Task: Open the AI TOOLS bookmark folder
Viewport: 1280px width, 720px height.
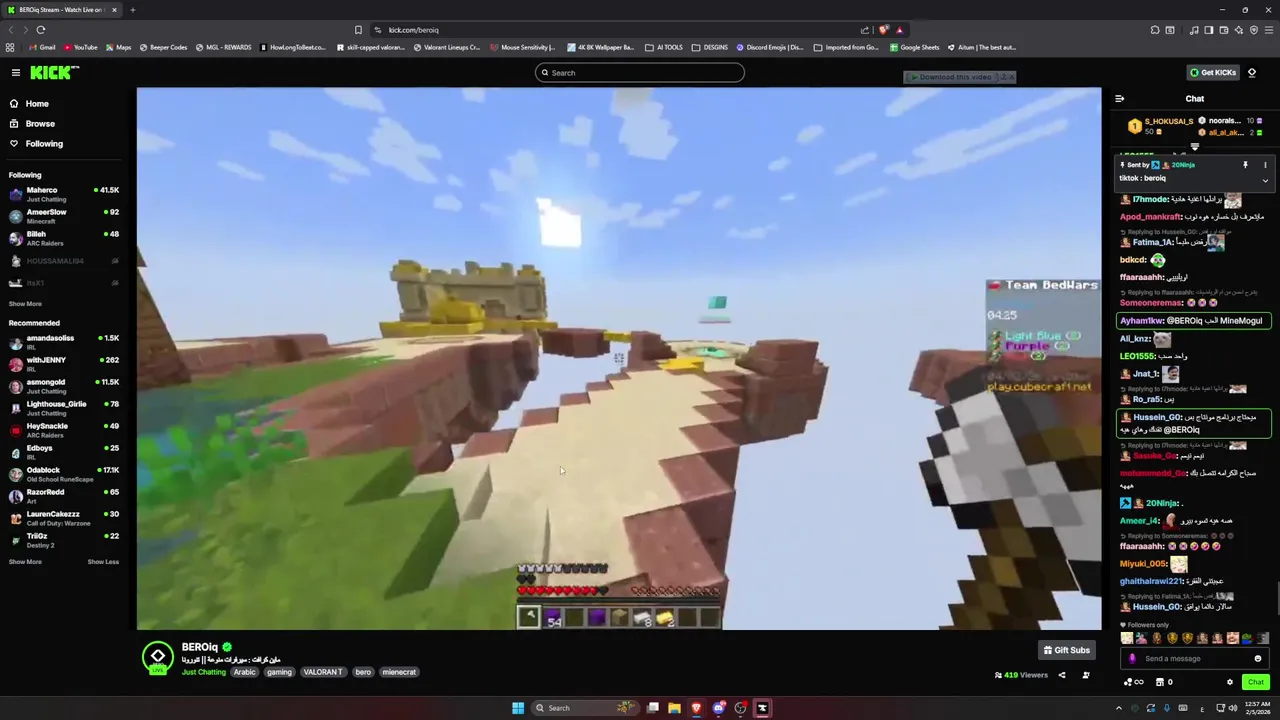Action: click(x=664, y=47)
